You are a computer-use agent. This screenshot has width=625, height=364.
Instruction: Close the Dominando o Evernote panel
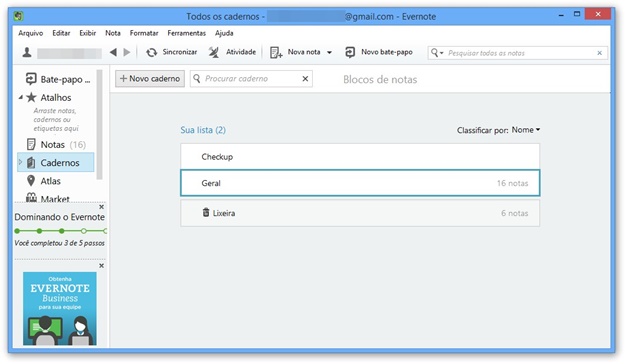point(102,207)
